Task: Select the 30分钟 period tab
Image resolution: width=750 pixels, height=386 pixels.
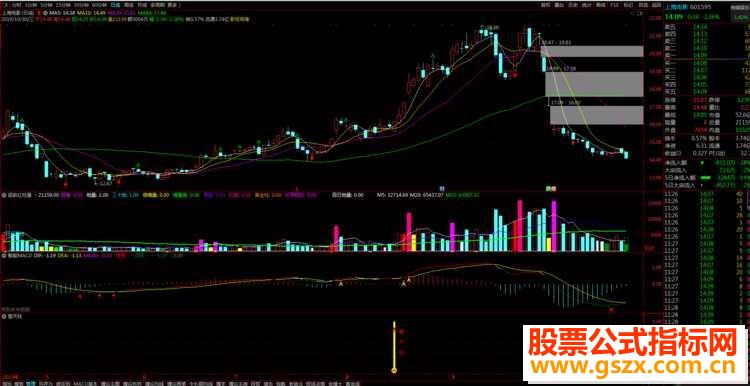Action: point(81,5)
